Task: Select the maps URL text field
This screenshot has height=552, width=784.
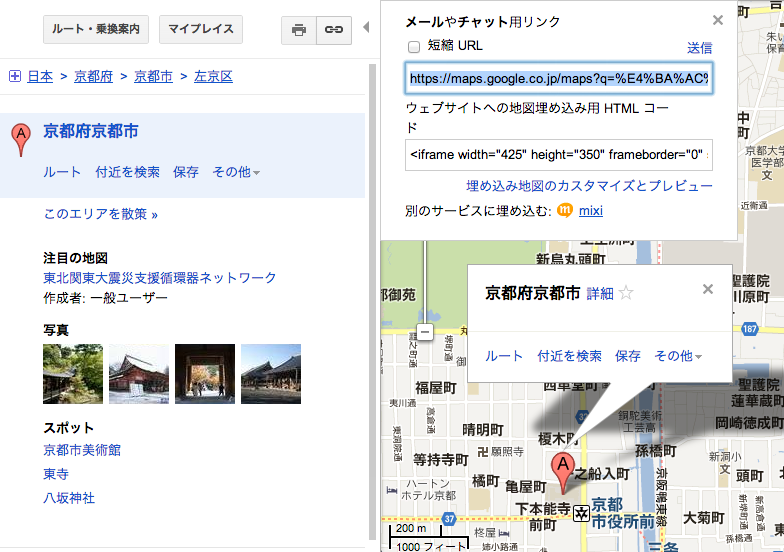Action: [x=558, y=78]
